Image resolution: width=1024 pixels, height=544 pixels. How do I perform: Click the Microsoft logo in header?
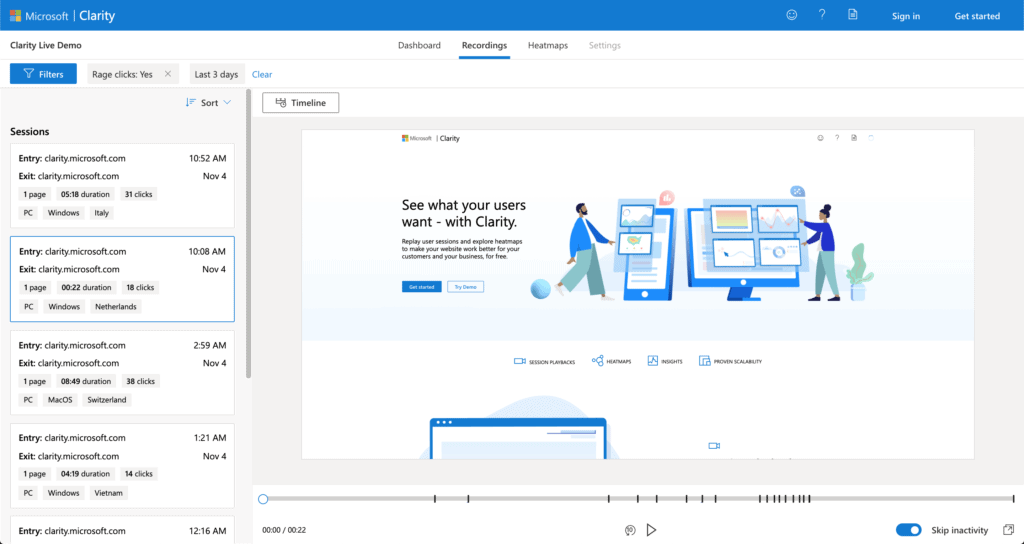click(39, 16)
